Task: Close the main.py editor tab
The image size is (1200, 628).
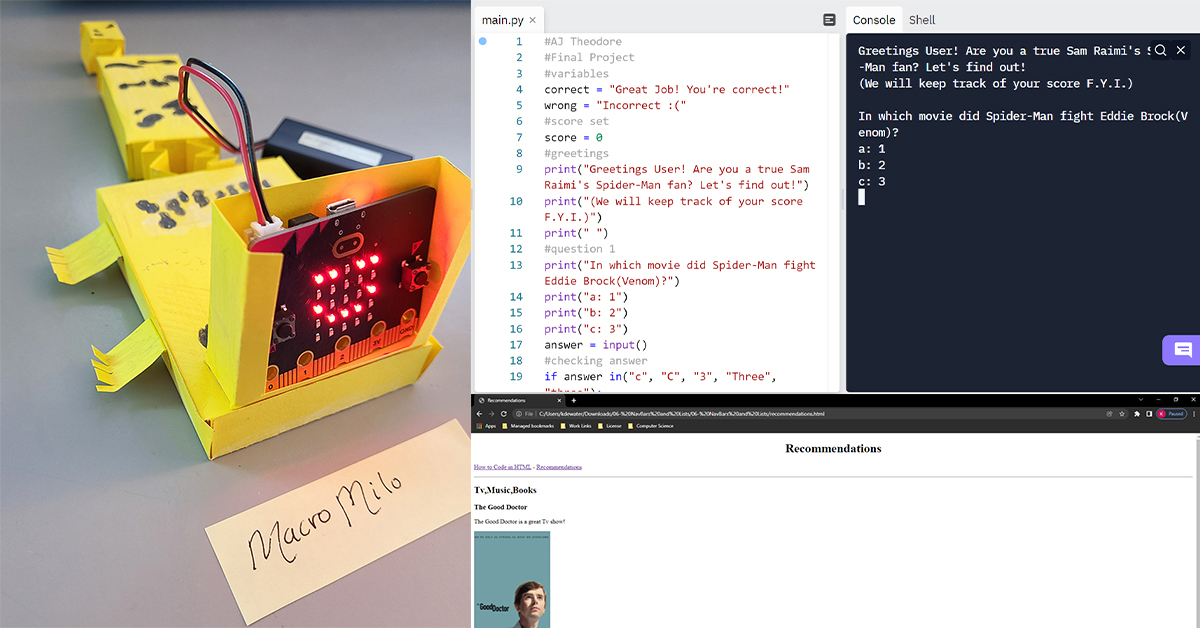Action: point(533,20)
